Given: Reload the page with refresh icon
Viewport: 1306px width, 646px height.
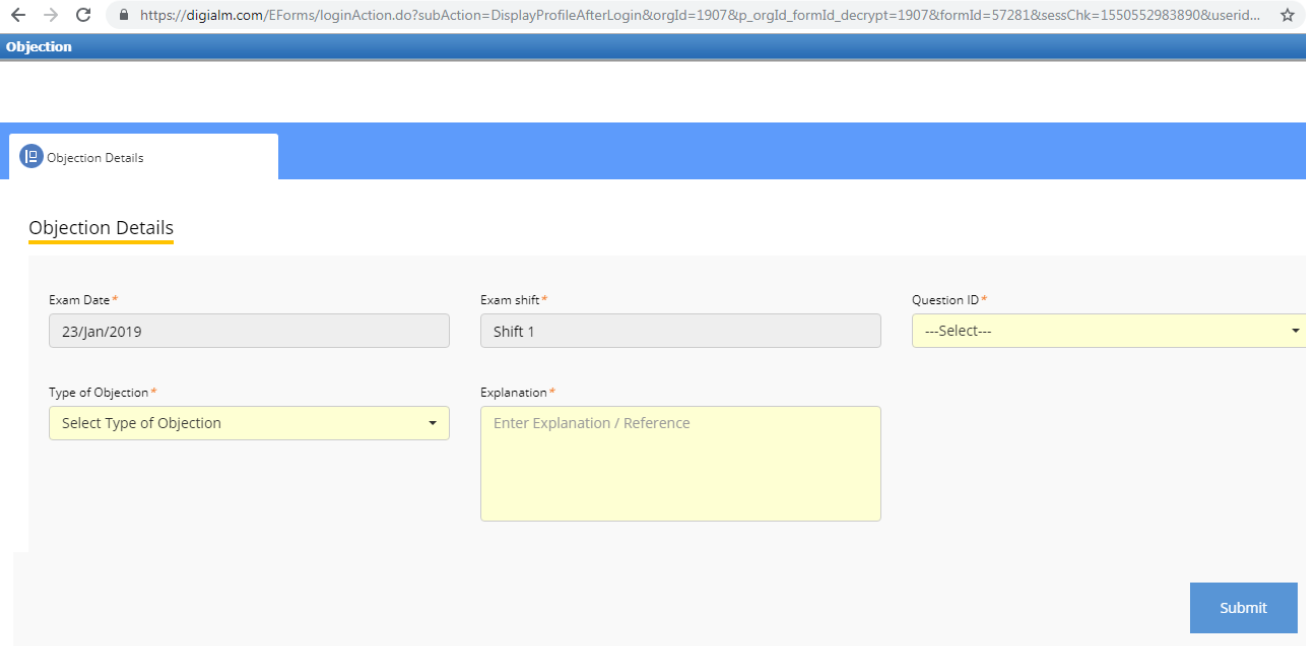Looking at the screenshot, I should (84, 15).
